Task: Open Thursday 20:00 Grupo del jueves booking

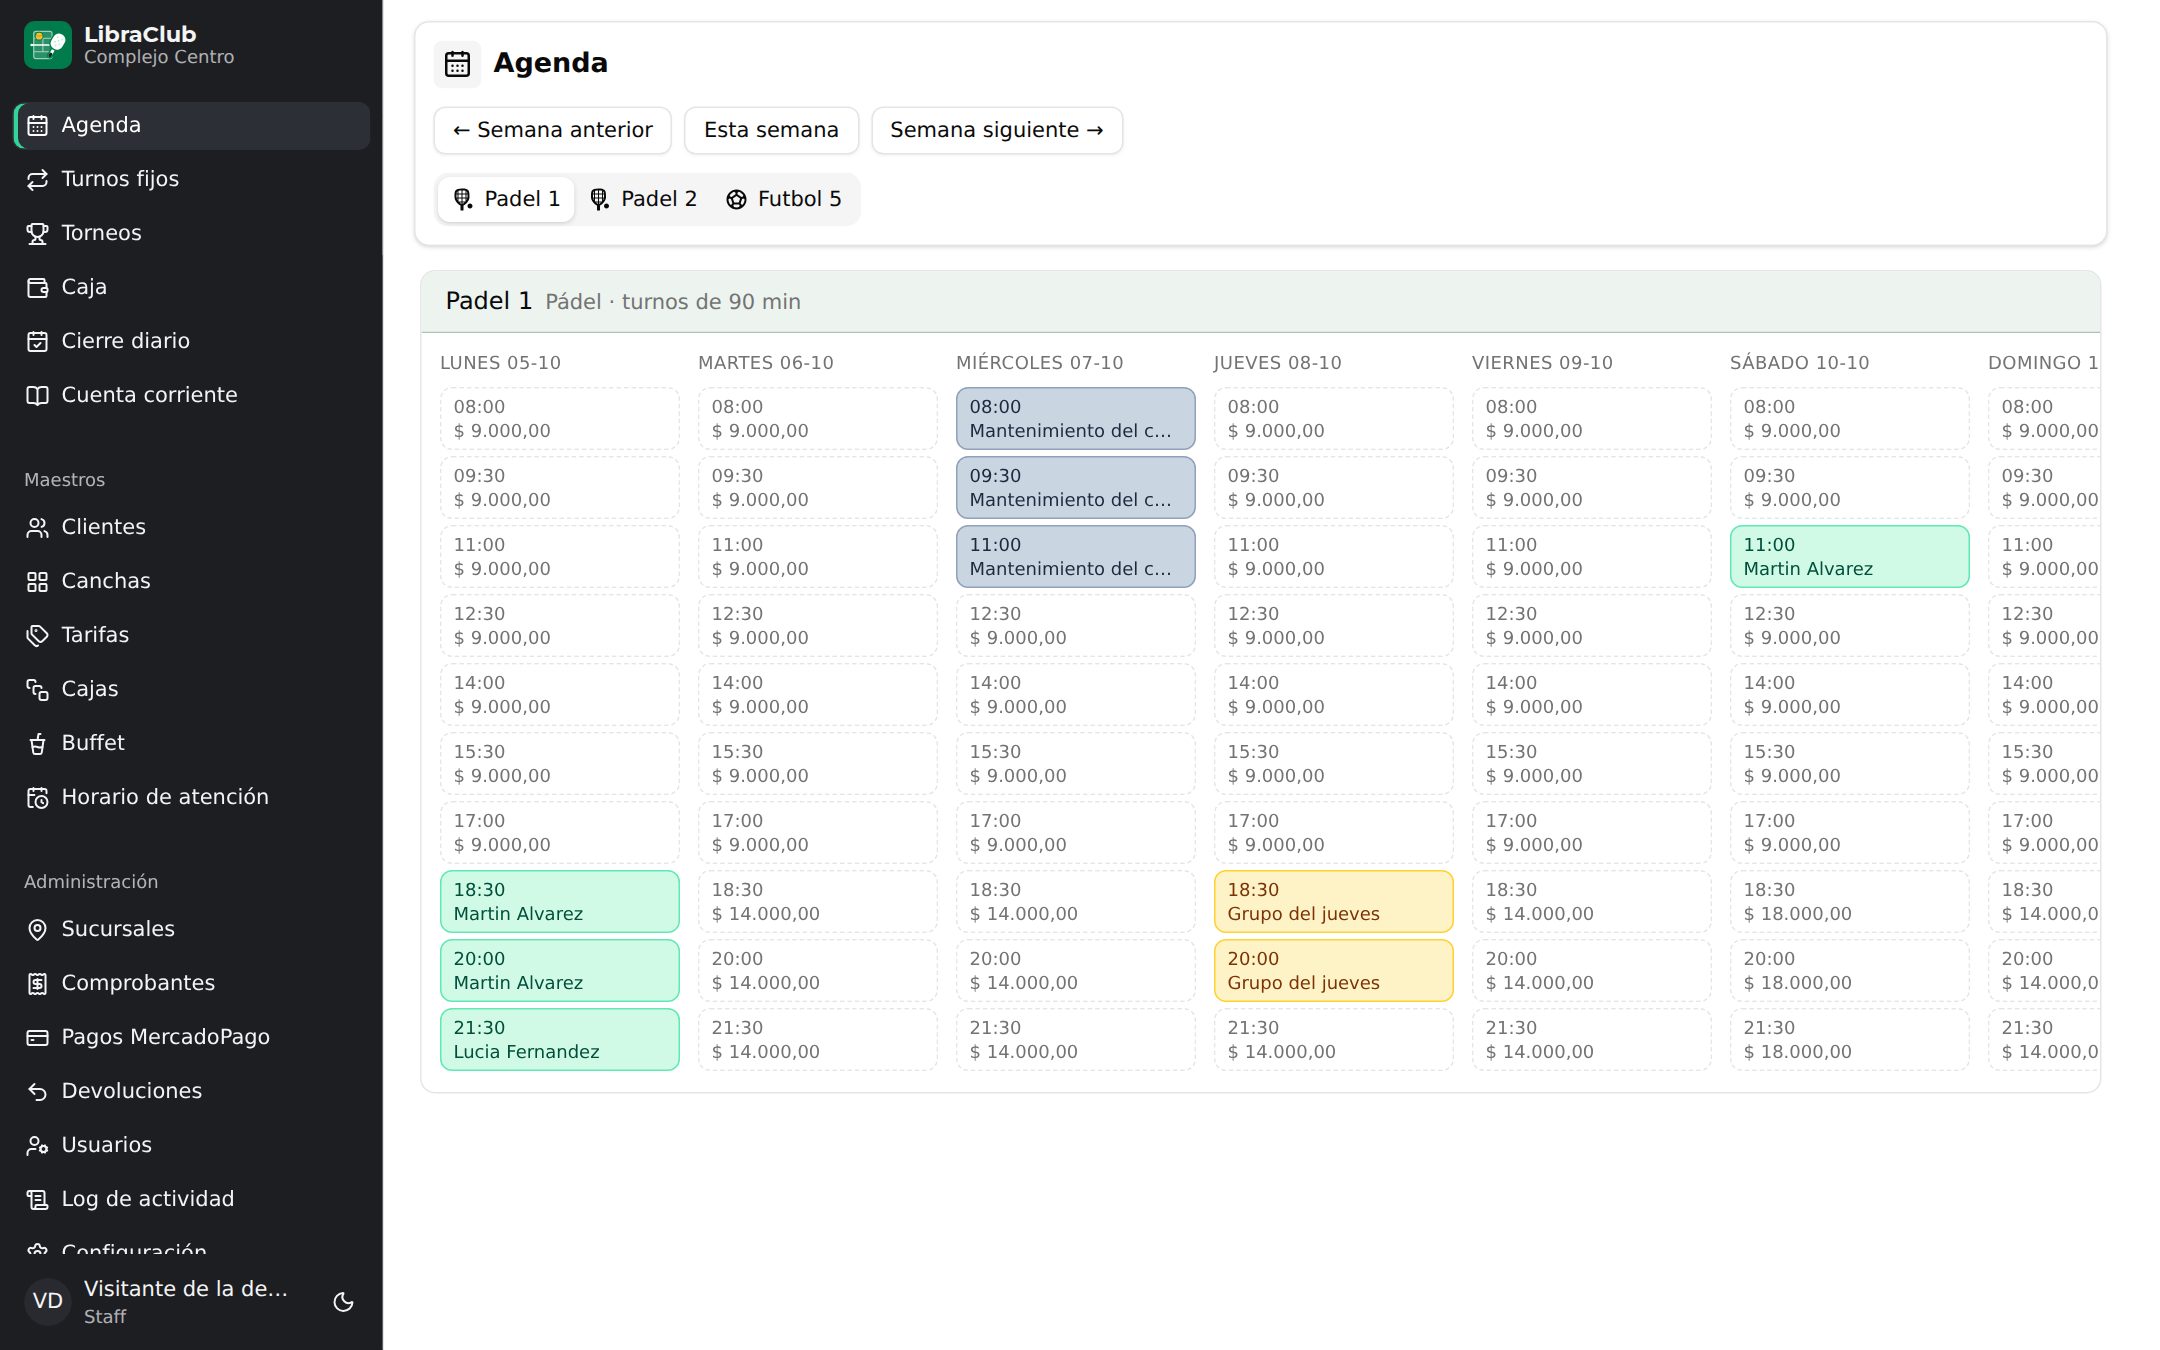Action: [1334, 971]
